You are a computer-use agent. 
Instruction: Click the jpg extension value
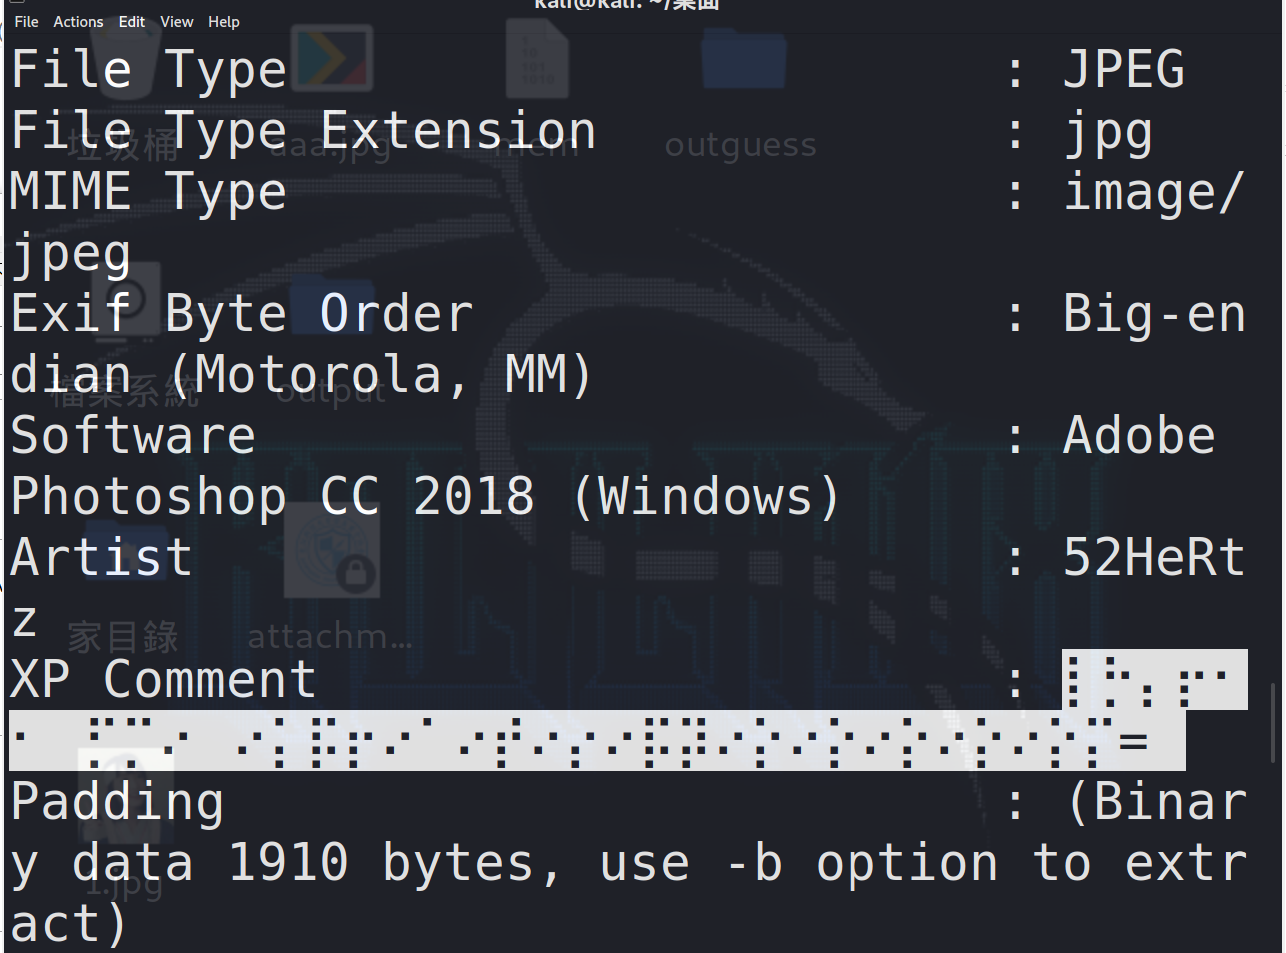1108,132
